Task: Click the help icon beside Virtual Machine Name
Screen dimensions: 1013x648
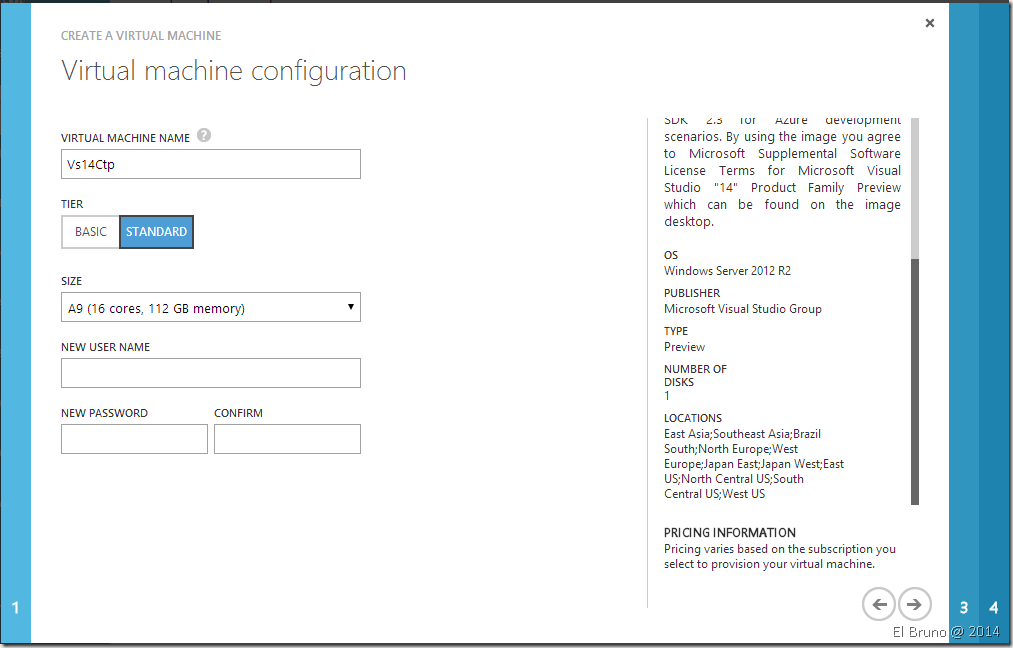Action: click(x=204, y=136)
